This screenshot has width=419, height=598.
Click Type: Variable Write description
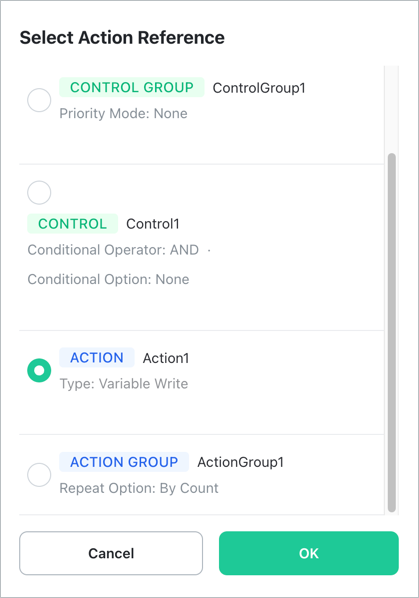[x=124, y=384]
